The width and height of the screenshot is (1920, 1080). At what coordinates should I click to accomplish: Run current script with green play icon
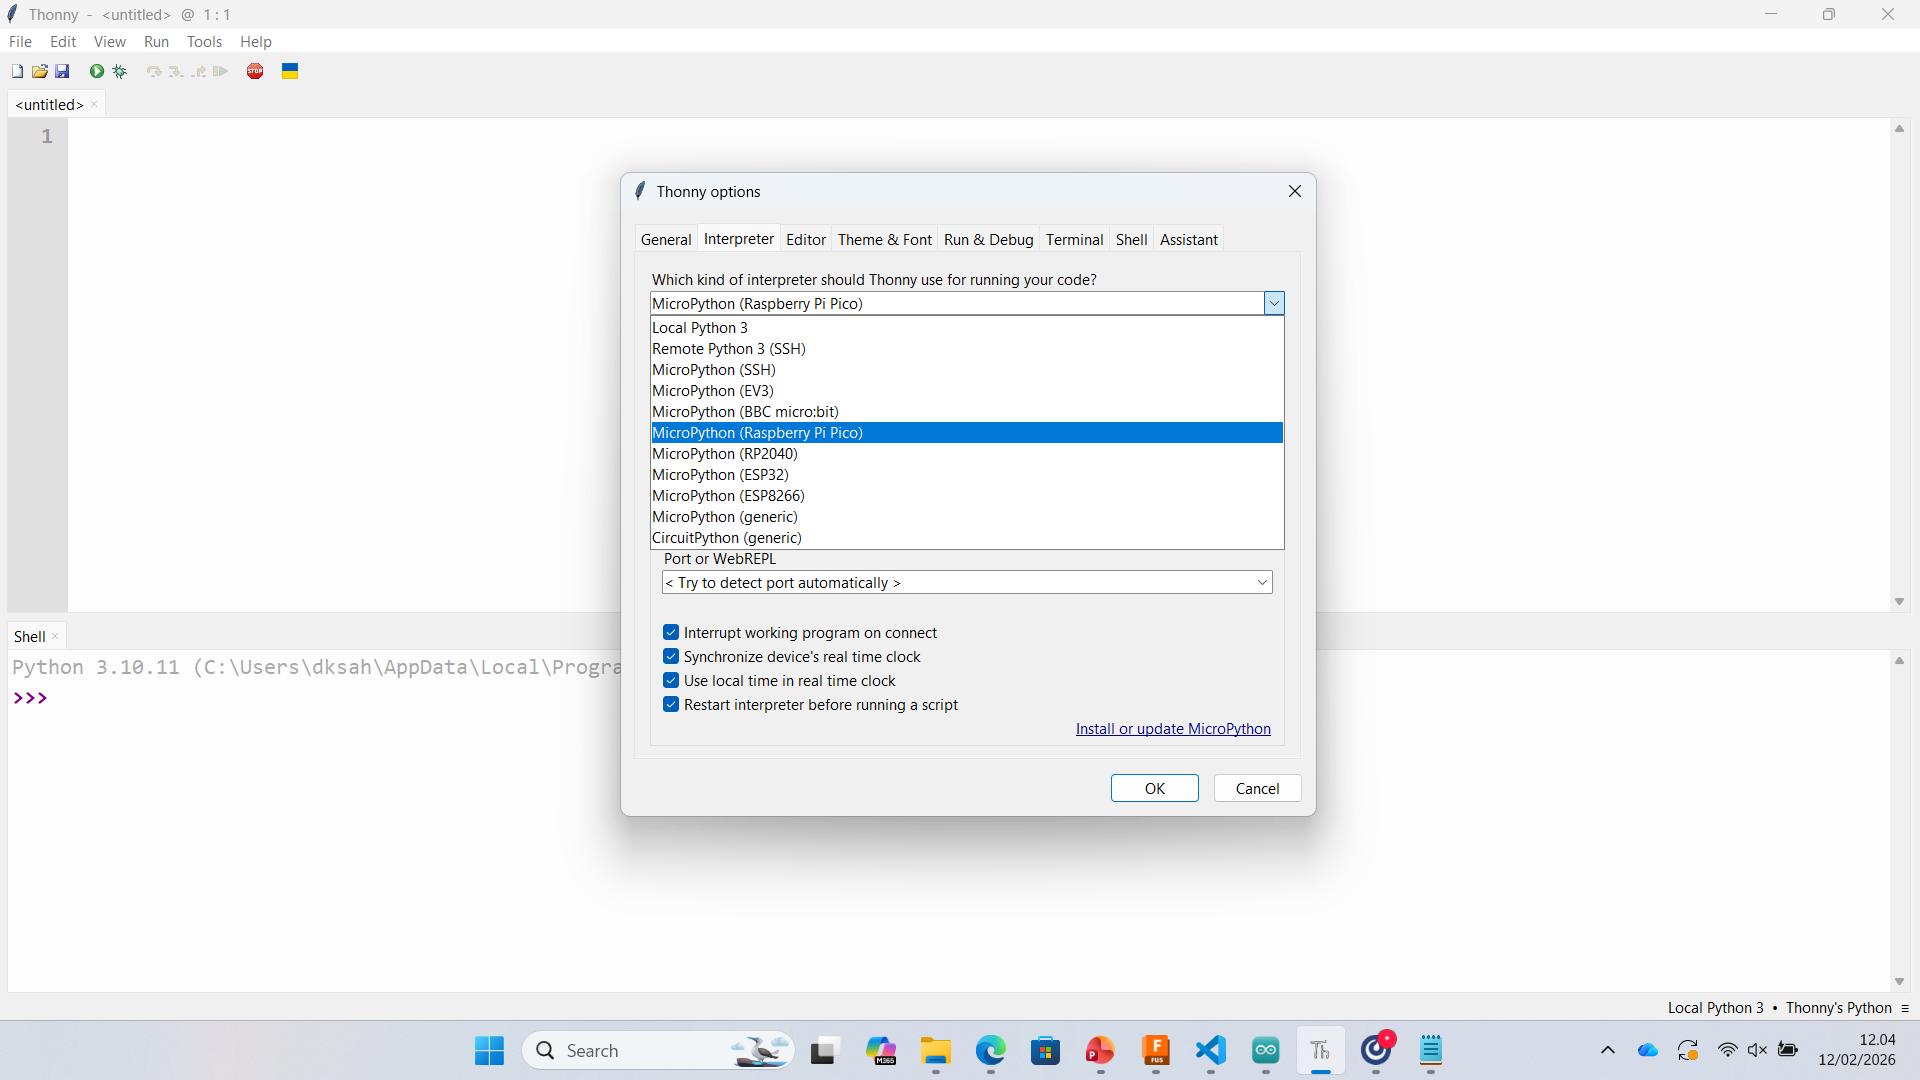[97, 71]
